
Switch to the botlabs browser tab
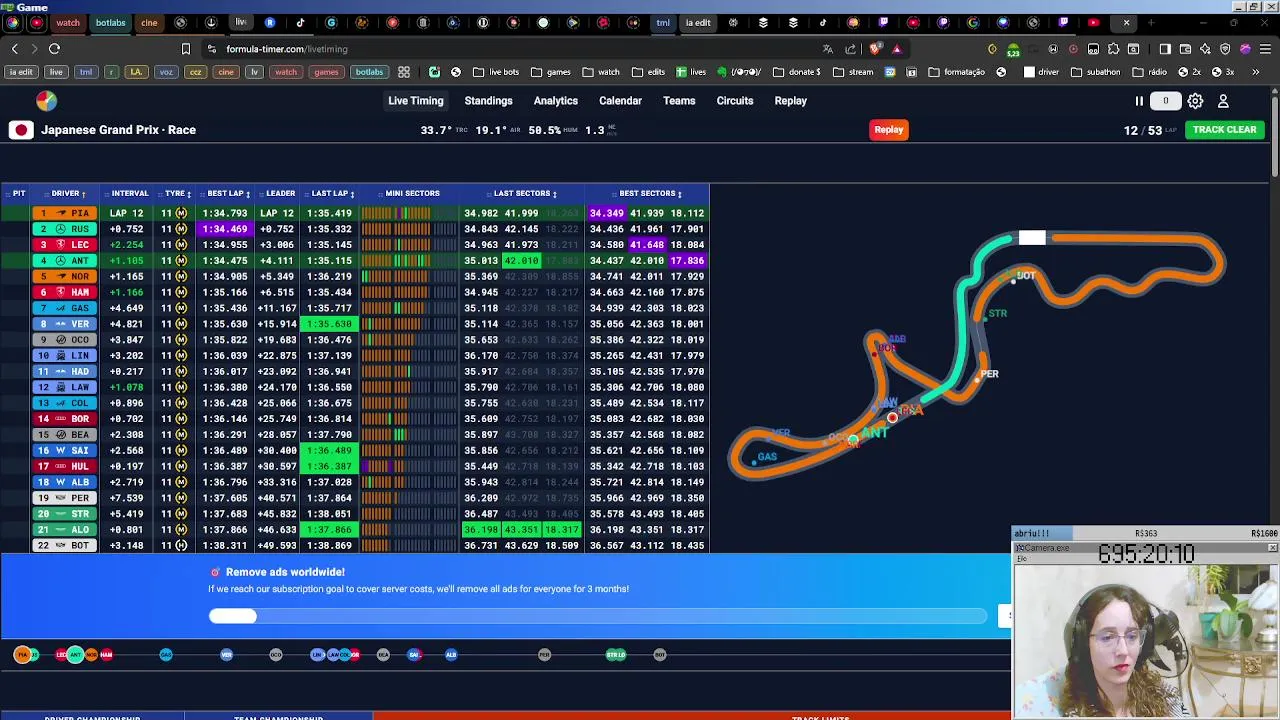click(x=111, y=22)
